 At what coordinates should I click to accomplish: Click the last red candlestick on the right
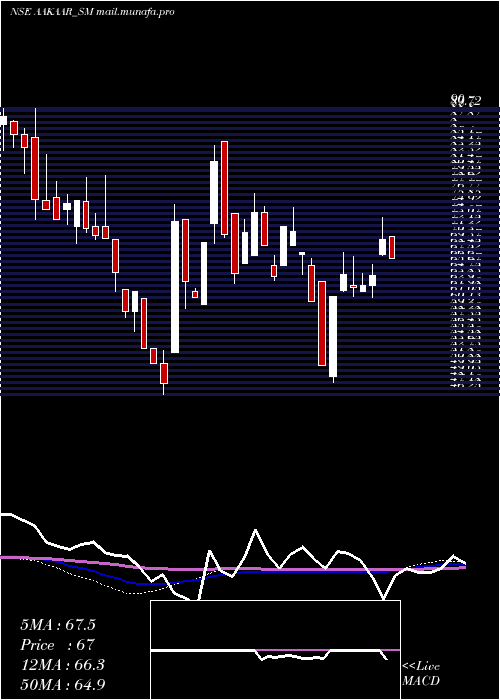(x=392, y=247)
